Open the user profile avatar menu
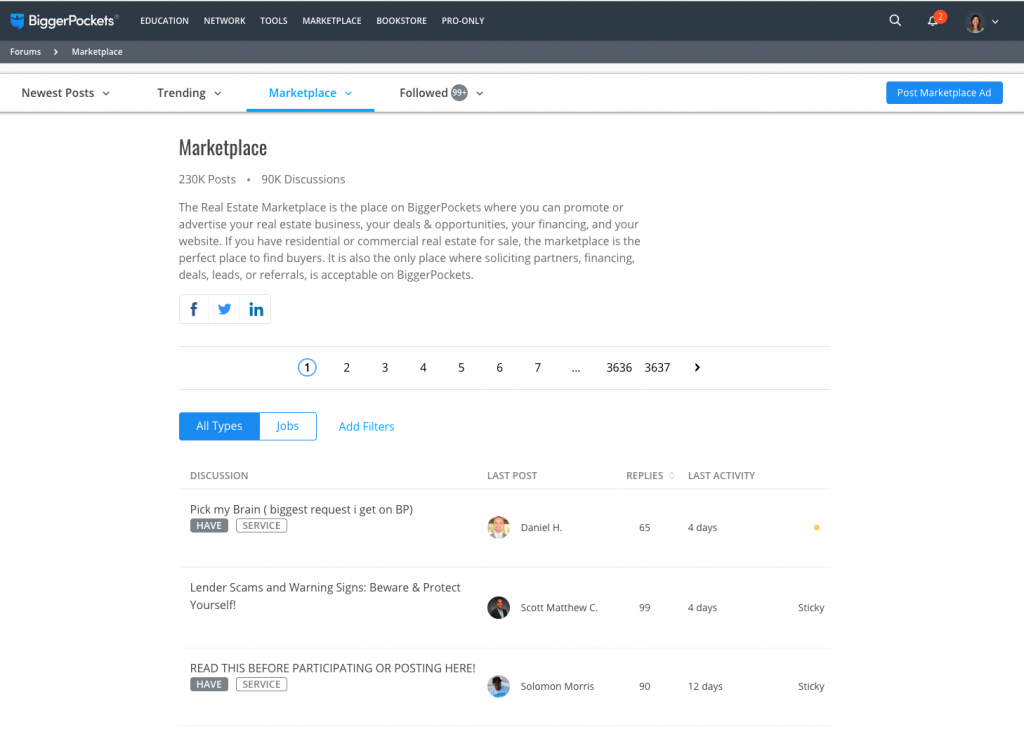The height and width of the screenshot is (732, 1024). tap(975, 22)
